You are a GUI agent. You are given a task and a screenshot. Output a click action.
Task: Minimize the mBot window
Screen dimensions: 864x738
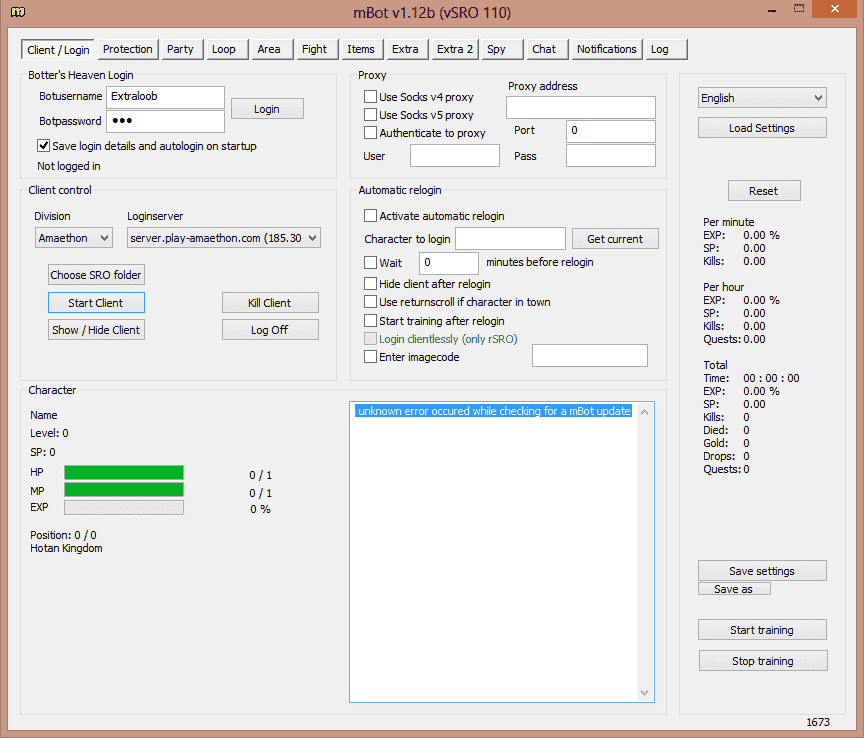click(x=772, y=10)
